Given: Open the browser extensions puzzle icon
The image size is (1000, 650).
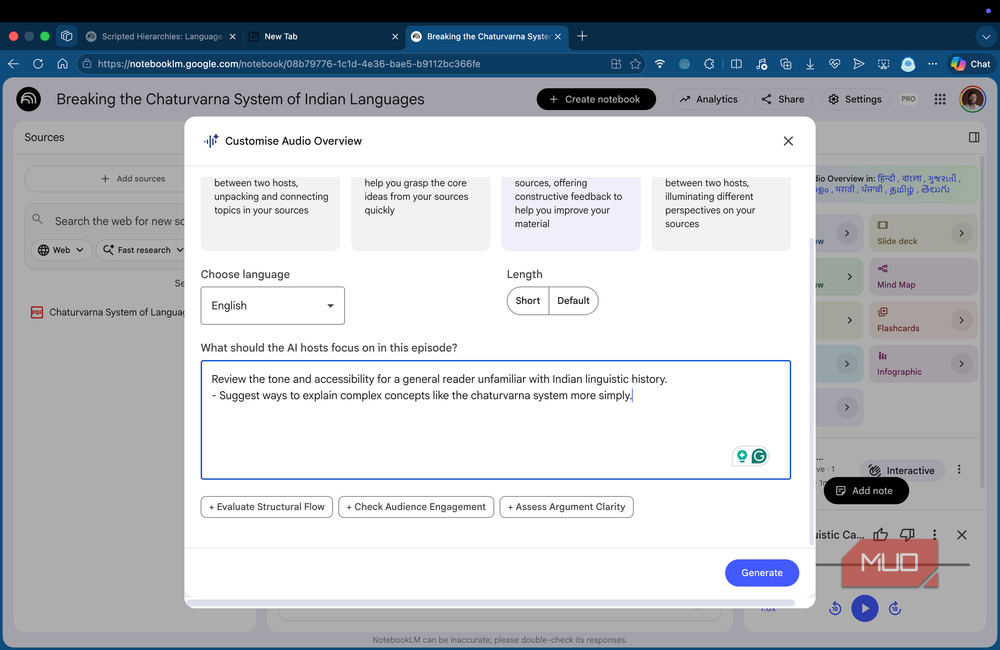Looking at the screenshot, I should [x=709, y=64].
